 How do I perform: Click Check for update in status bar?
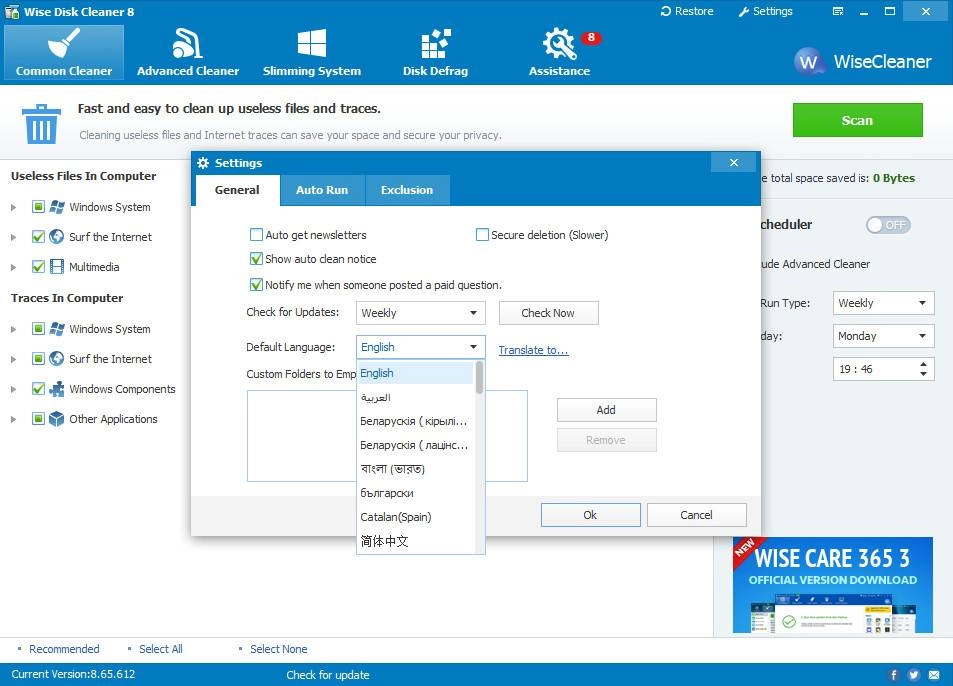tap(328, 674)
